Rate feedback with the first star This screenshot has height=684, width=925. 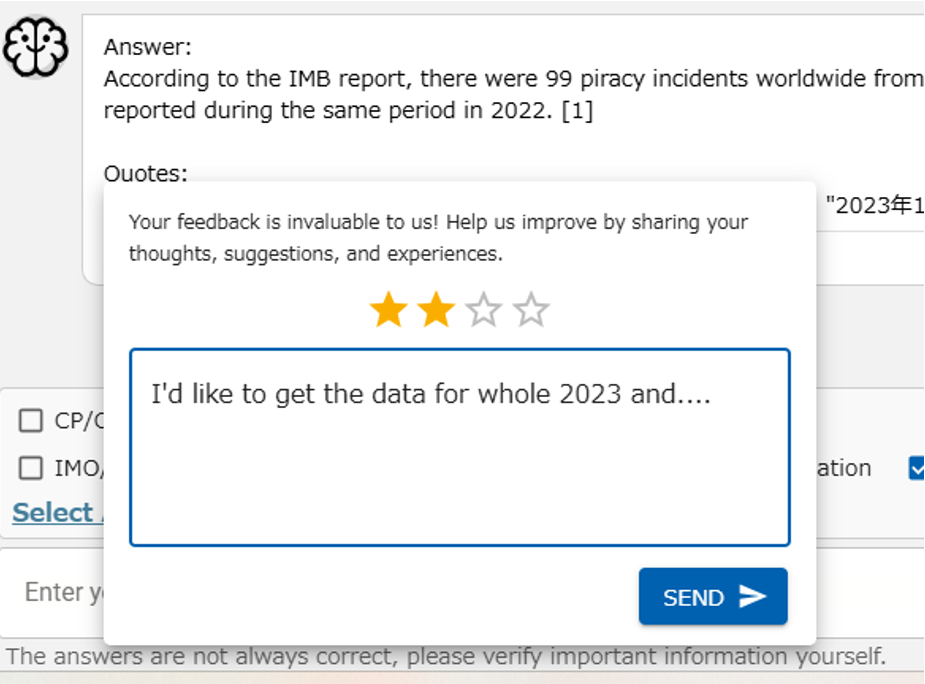point(388,311)
